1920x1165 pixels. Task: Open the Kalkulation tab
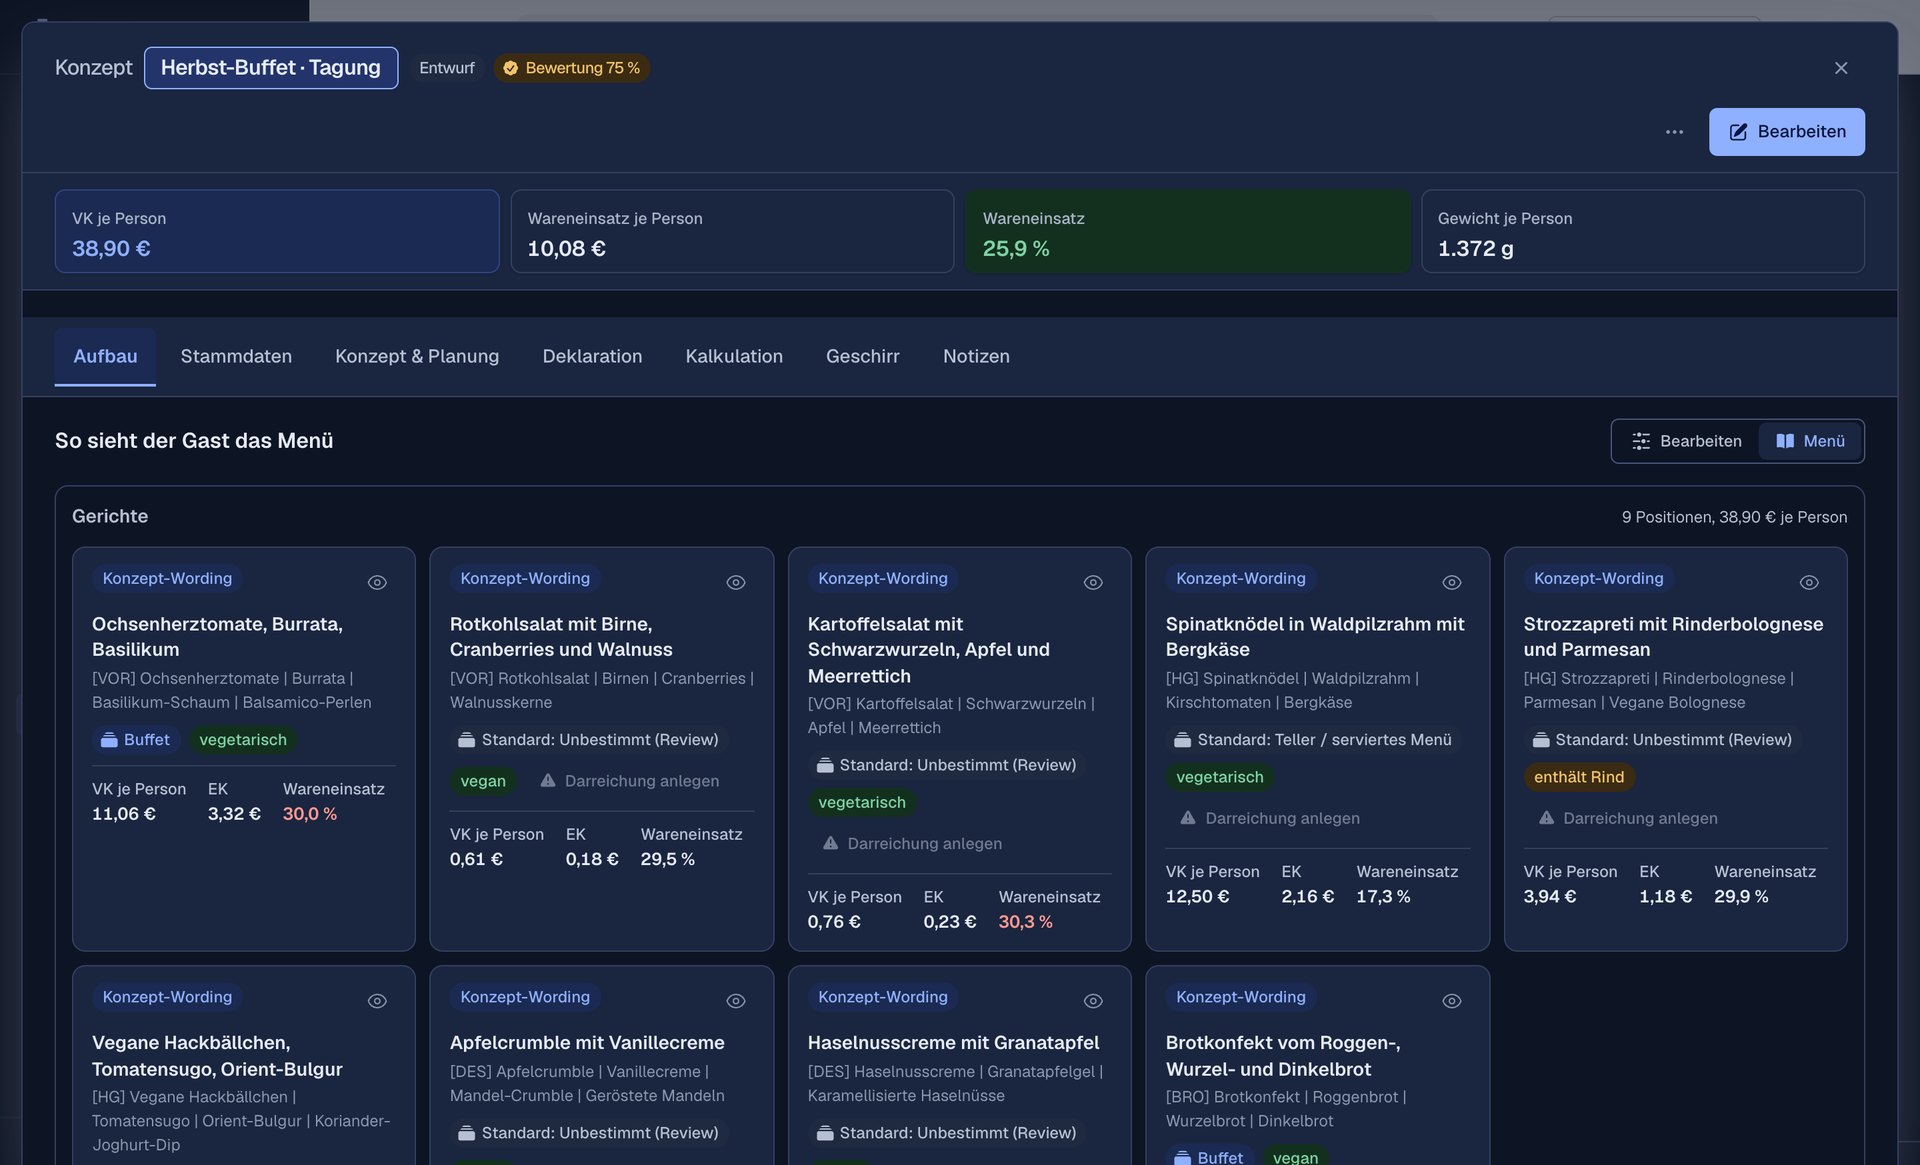(734, 356)
